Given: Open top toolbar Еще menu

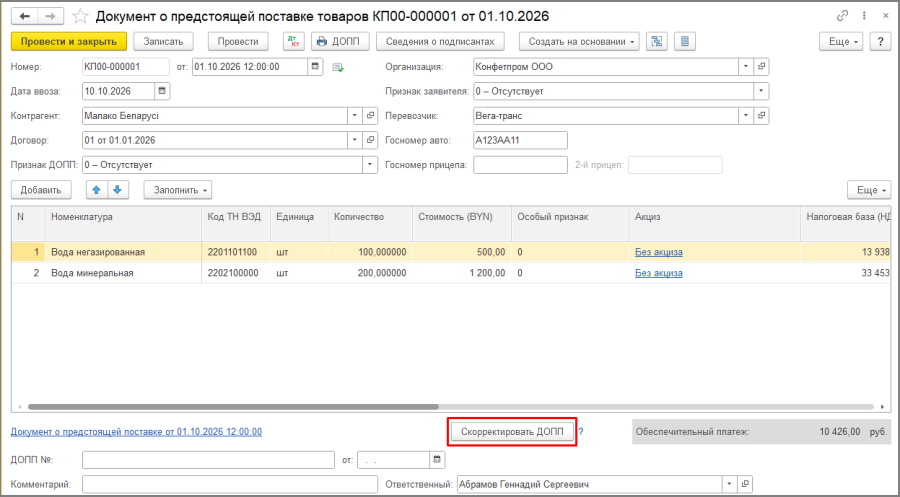Looking at the screenshot, I should tap(841, 41).
